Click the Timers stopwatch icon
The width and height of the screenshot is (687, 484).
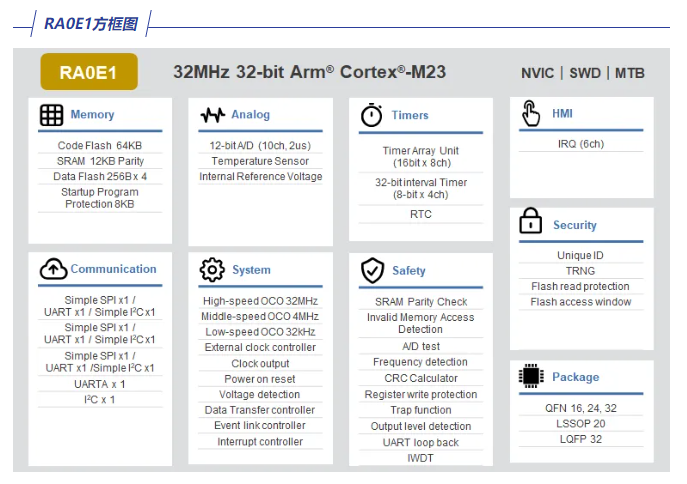point(372,115)
